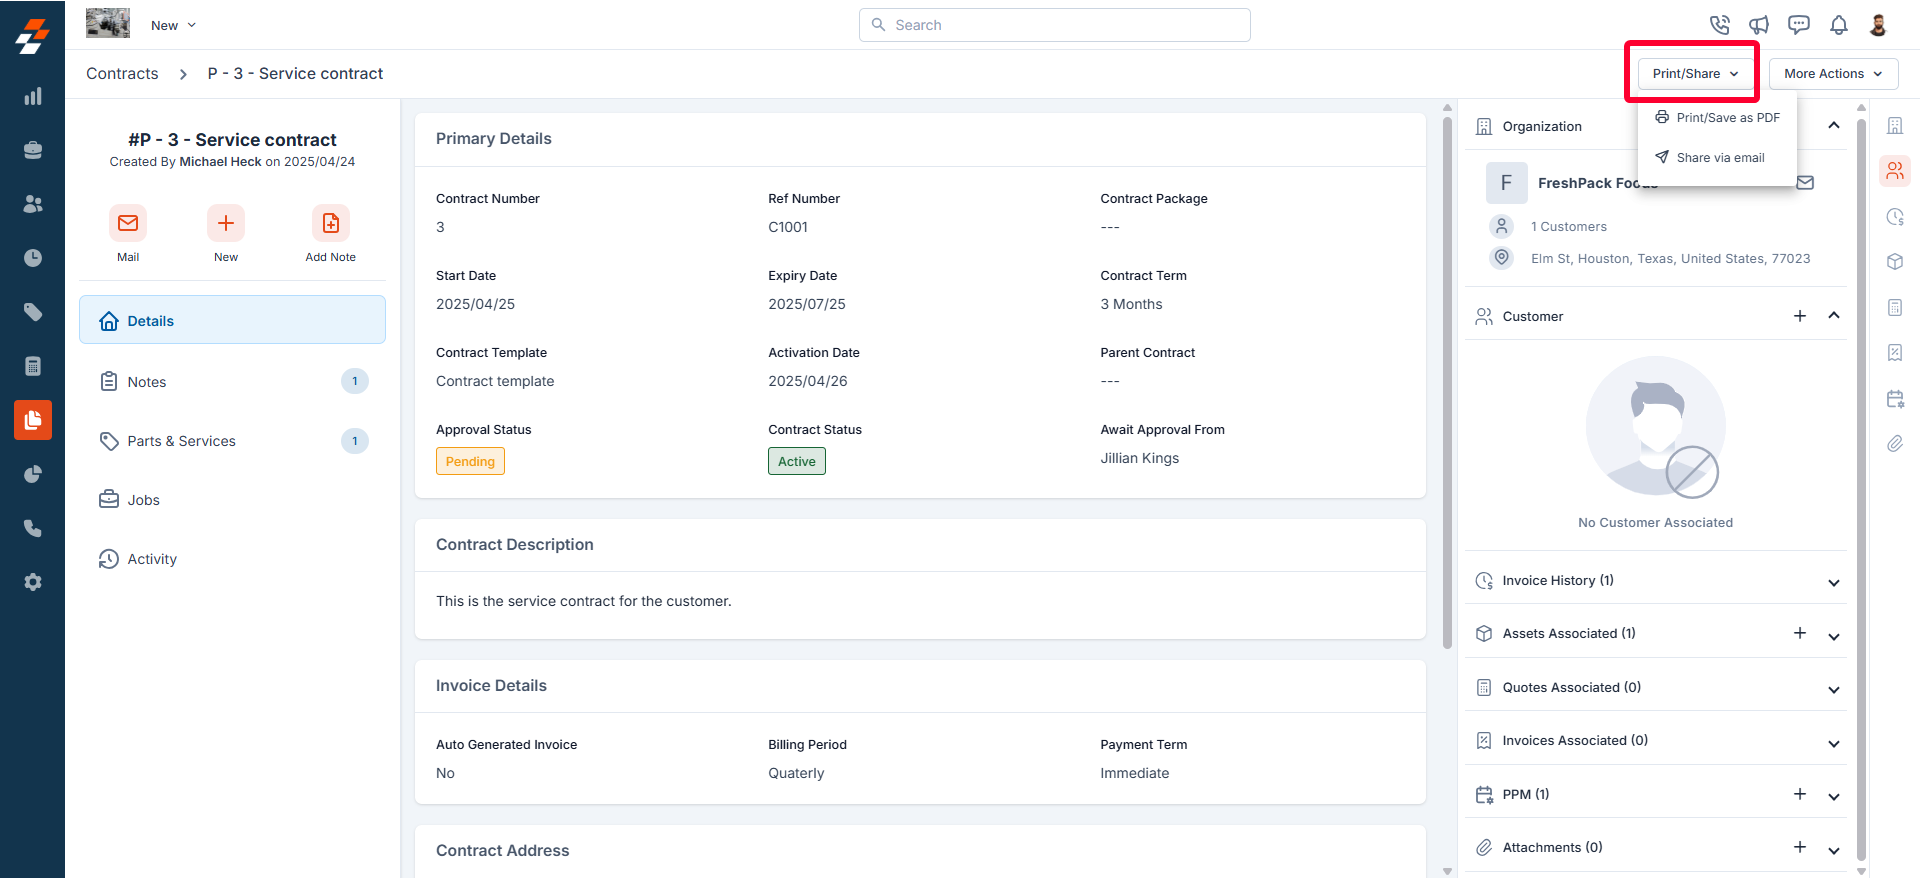
Task: Jump to PPM via right rail calendar icon
Action: 1895,398
